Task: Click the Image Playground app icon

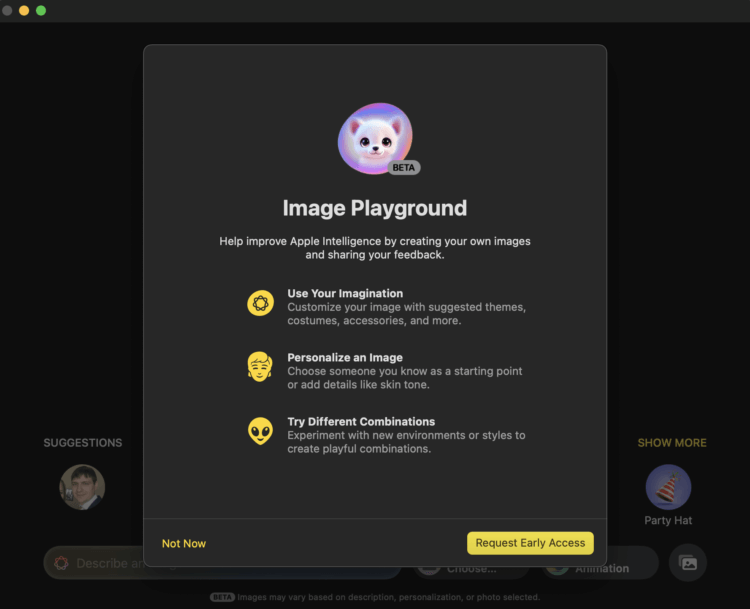Action: click(x=375, y=138)
